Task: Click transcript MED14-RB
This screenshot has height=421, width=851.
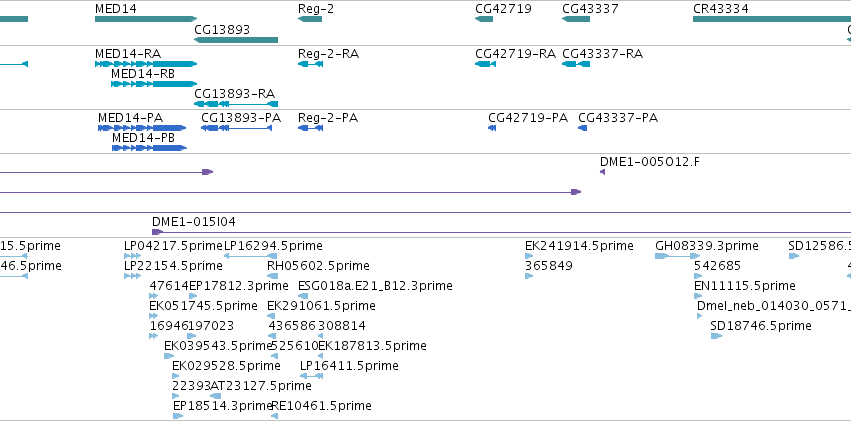Action: [x=154, y=84]
